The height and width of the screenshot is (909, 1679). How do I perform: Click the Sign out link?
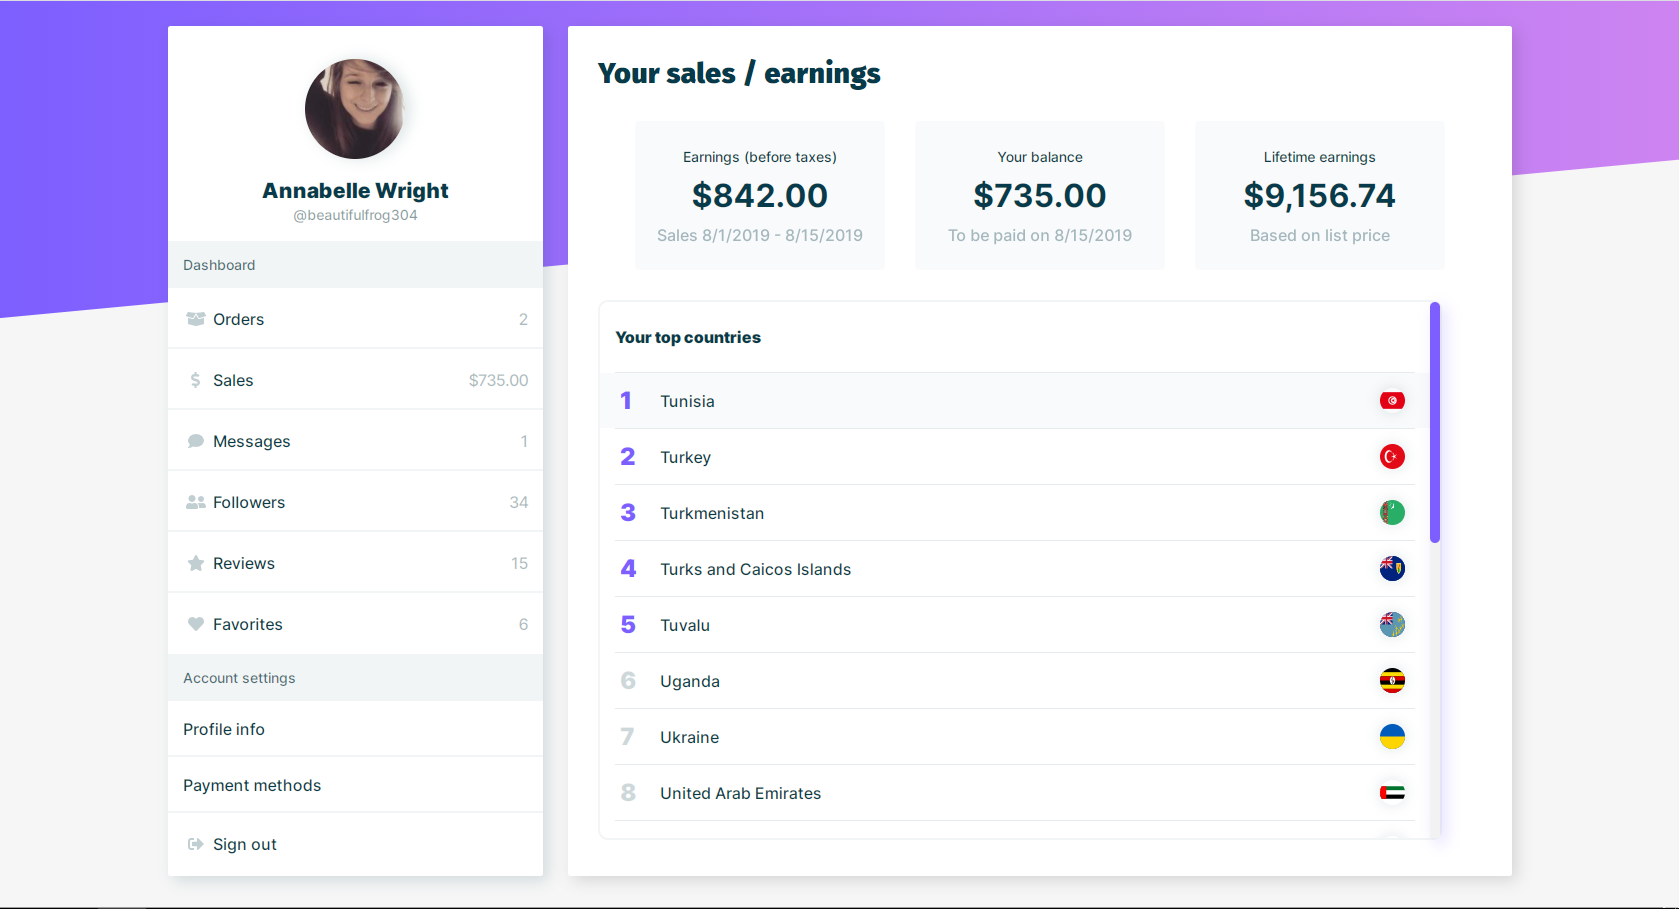click(355, 844)
